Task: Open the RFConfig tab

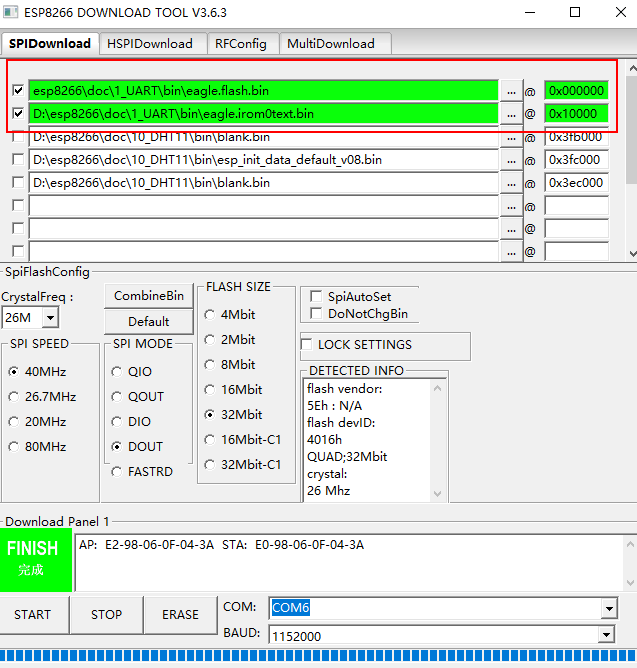Action: pos(243,43)
